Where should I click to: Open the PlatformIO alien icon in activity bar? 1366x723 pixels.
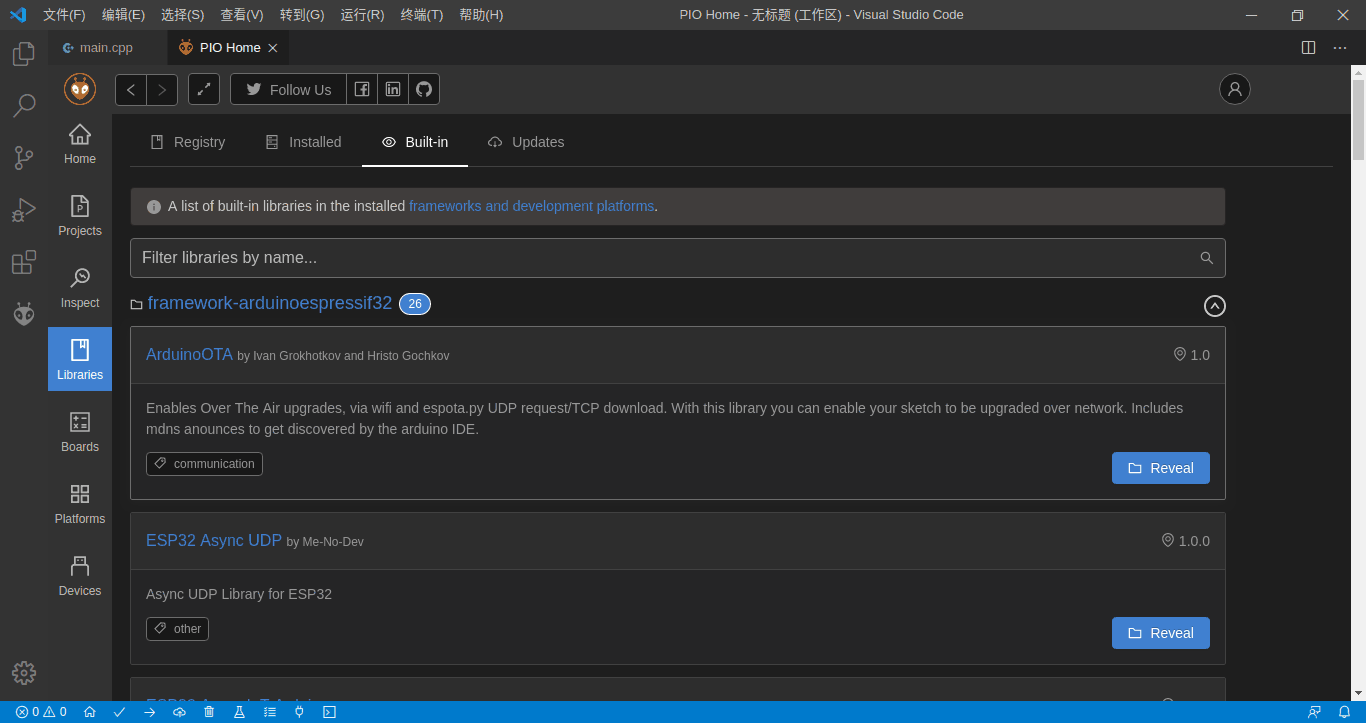point(24,314)
